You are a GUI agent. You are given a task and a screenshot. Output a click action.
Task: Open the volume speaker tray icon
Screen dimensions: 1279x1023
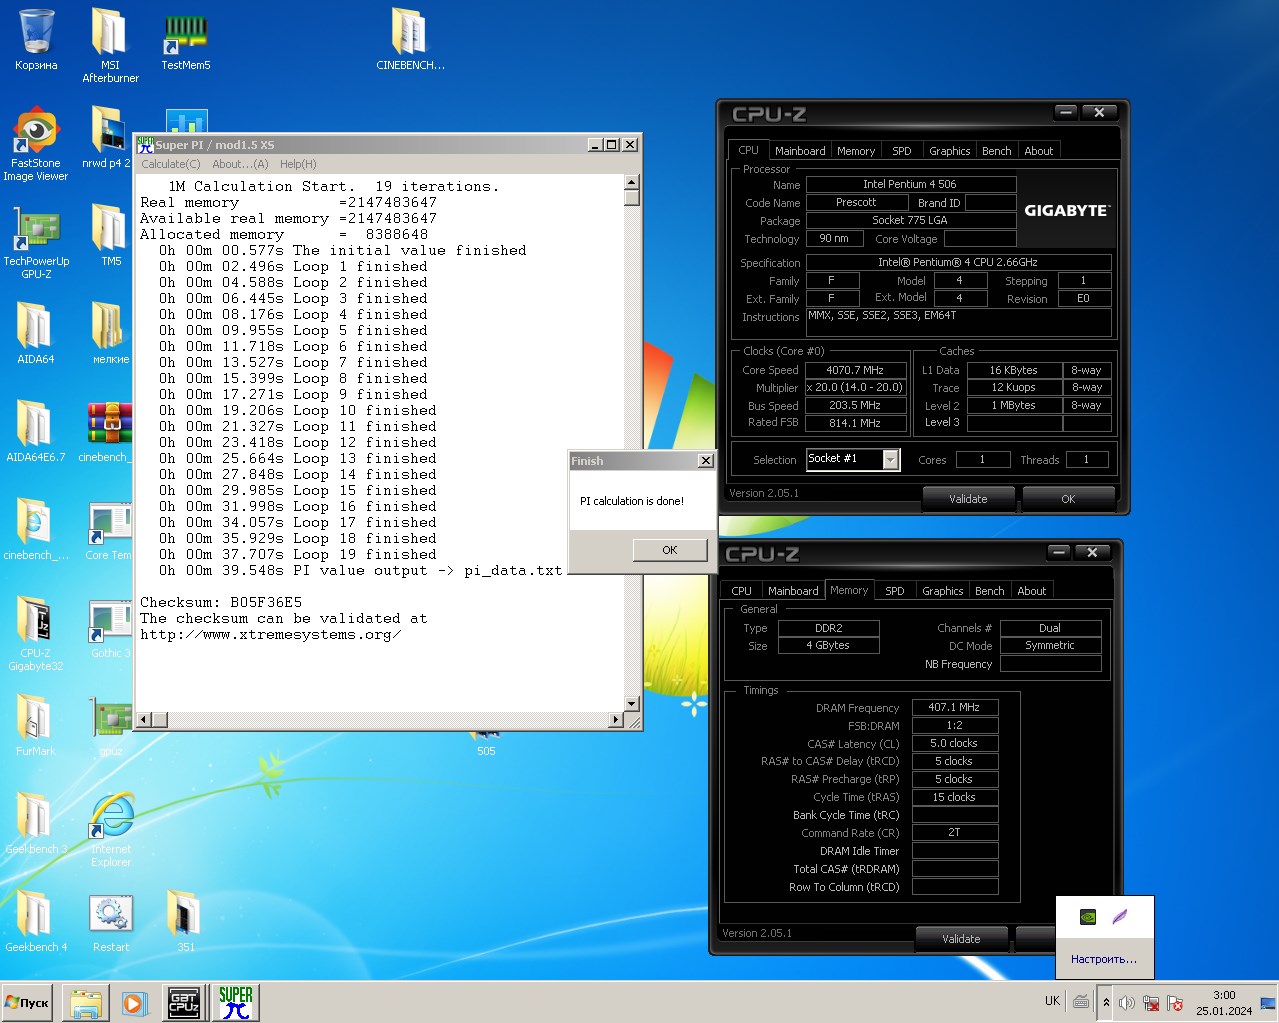(1127, 1002)
